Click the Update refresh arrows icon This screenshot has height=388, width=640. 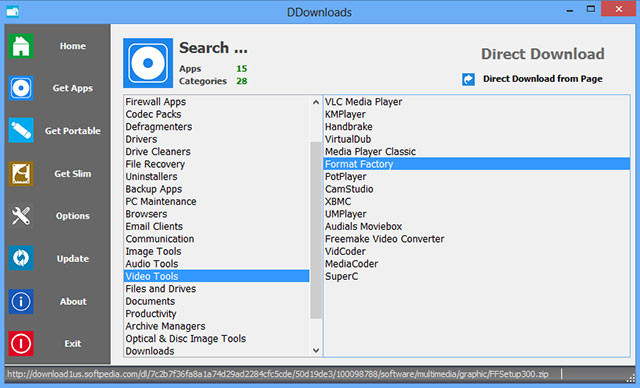[21, 258]
